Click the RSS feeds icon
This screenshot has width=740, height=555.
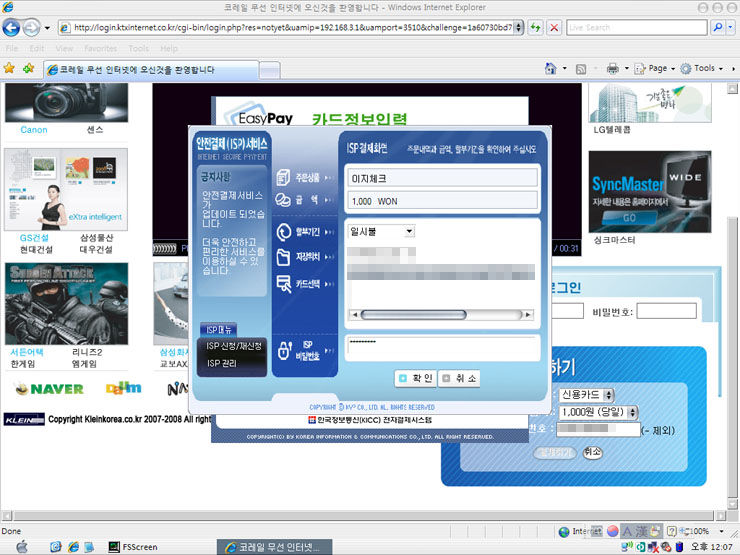coord(581,69)
